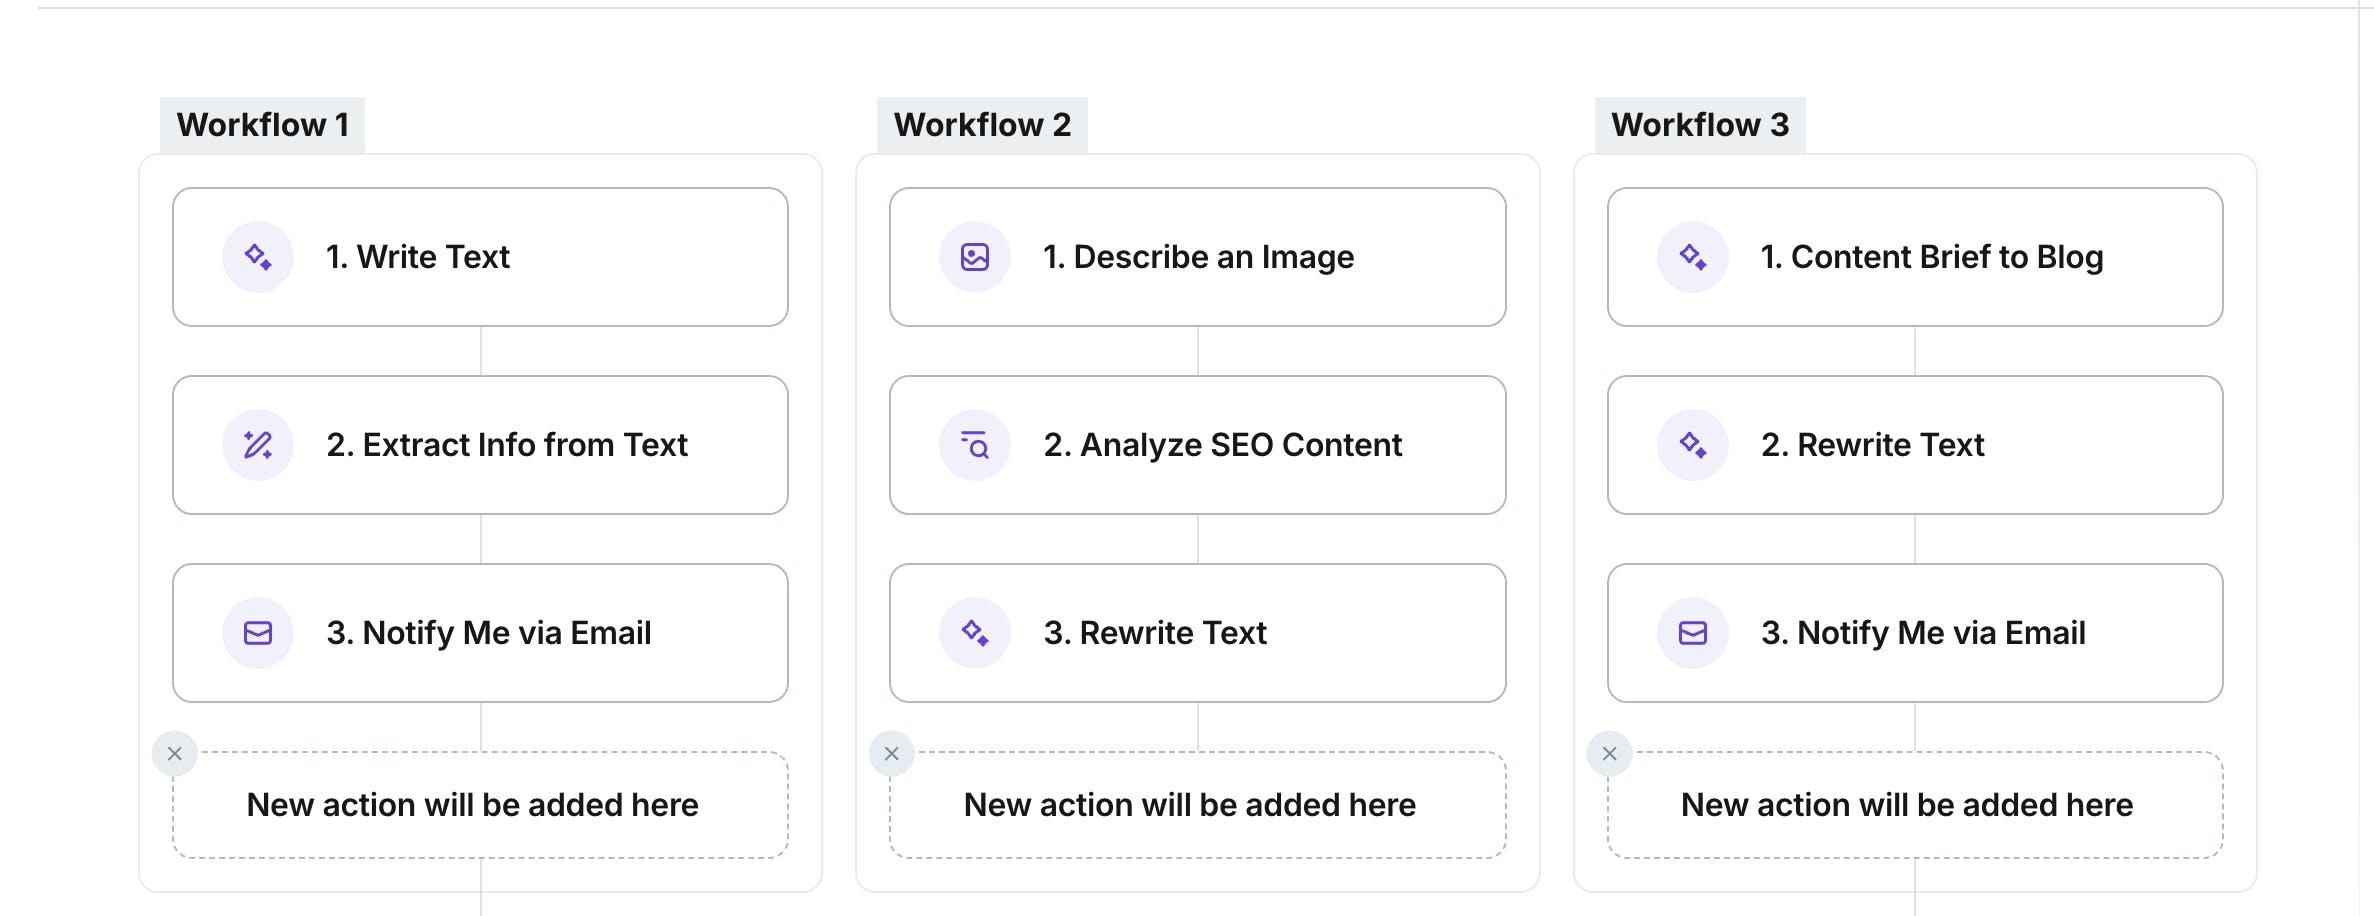Image resolution: width=2374 pixels, height=916 pixels.
Task: Select the Workflow 1 title label
Action: coord(263,125)
